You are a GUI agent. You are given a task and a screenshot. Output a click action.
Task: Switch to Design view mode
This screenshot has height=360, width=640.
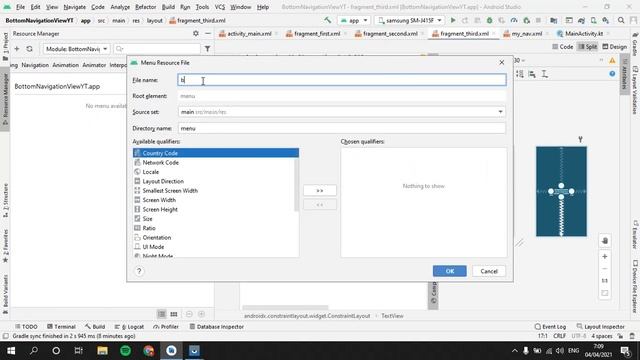614,47
